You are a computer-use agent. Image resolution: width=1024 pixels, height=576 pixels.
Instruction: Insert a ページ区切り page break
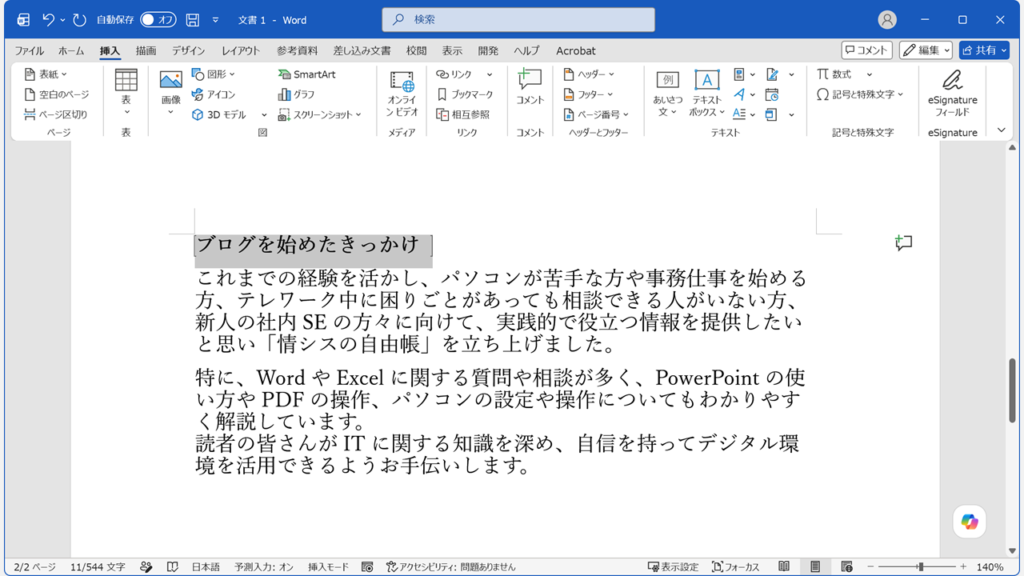(x=56, y=114)
